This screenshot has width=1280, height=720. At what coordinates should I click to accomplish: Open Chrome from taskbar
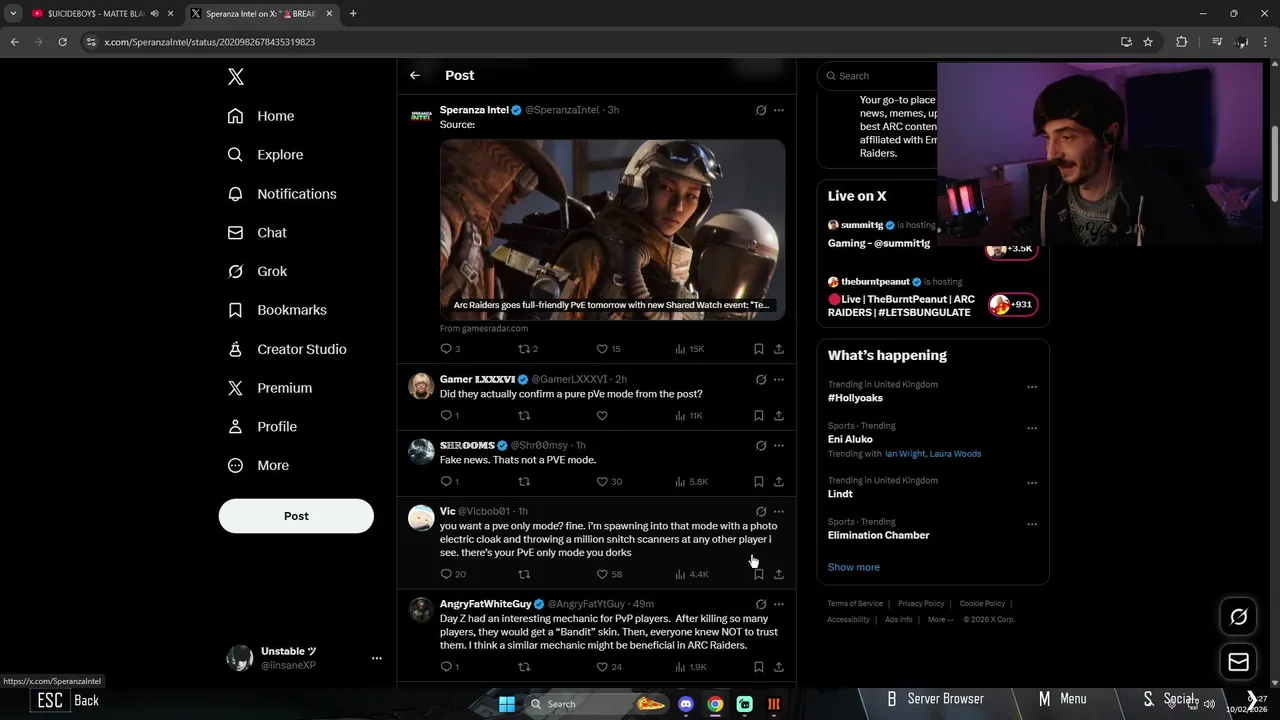point(715,704)
